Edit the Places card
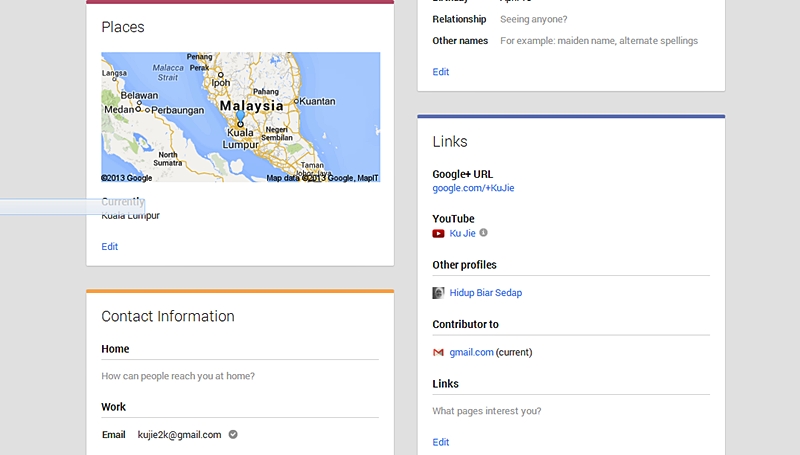The height and width of the screenshot is (455, 800). point(109,246)
